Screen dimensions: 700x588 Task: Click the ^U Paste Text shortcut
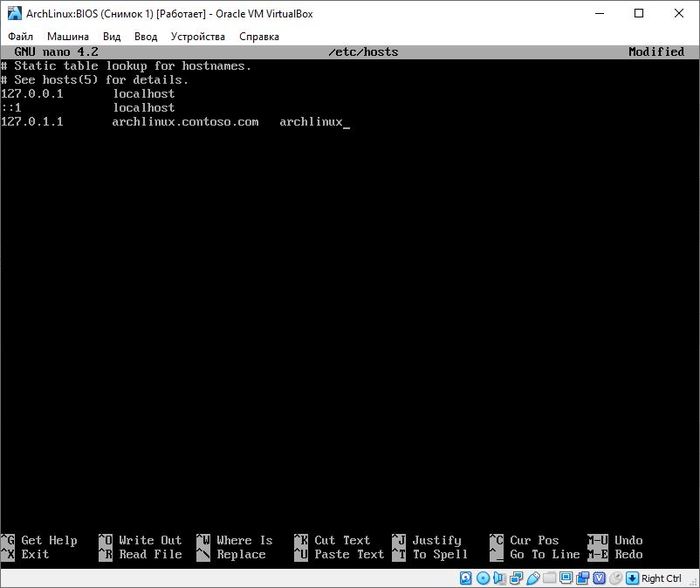click(x=339, y=554)
